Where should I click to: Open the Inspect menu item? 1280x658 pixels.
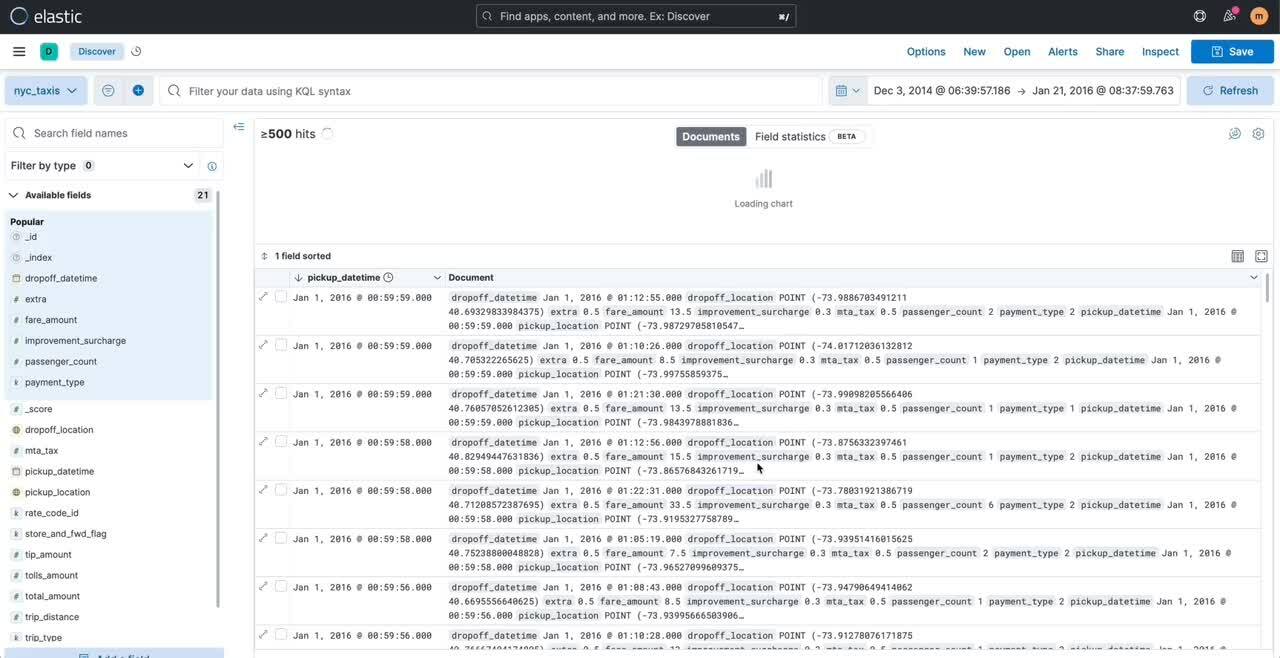pyautogui.click(x=1160, y=51)
